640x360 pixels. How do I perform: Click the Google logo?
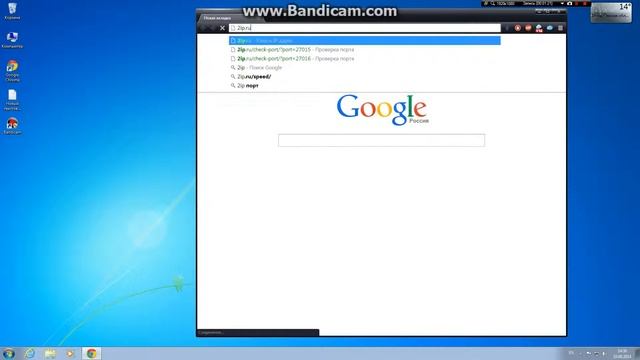(382, 109)
